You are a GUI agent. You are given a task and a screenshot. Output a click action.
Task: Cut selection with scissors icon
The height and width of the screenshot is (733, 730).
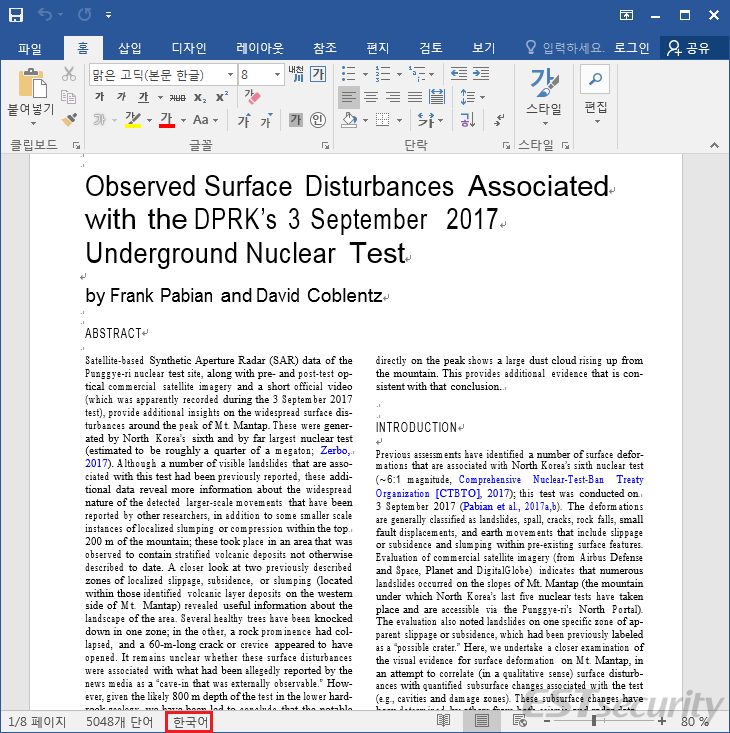coord(69,74)
